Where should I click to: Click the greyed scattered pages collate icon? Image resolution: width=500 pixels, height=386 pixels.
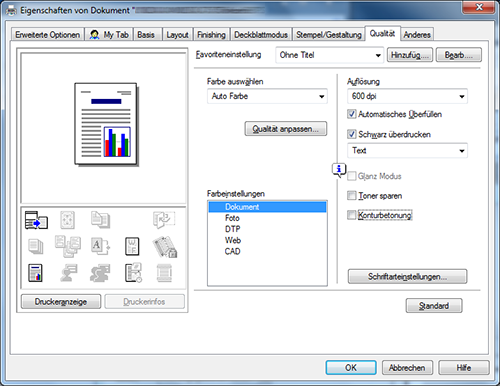(68, 246)
